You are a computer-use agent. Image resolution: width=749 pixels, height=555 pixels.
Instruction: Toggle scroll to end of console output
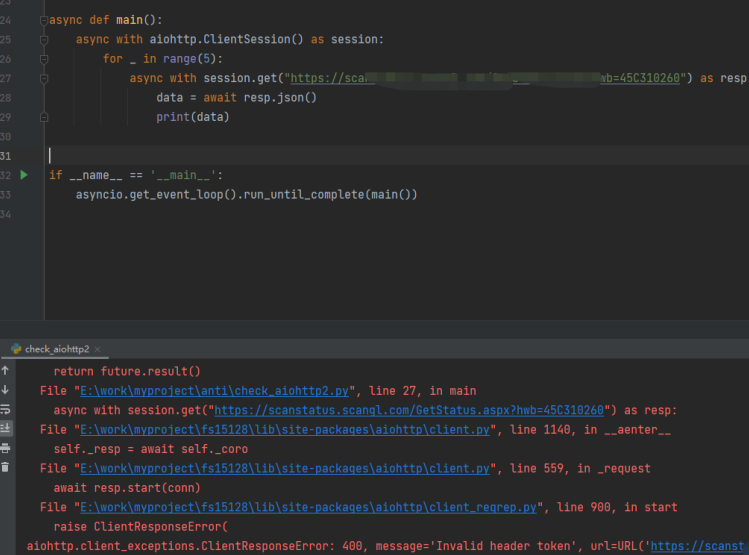click(x=6, y=428)
